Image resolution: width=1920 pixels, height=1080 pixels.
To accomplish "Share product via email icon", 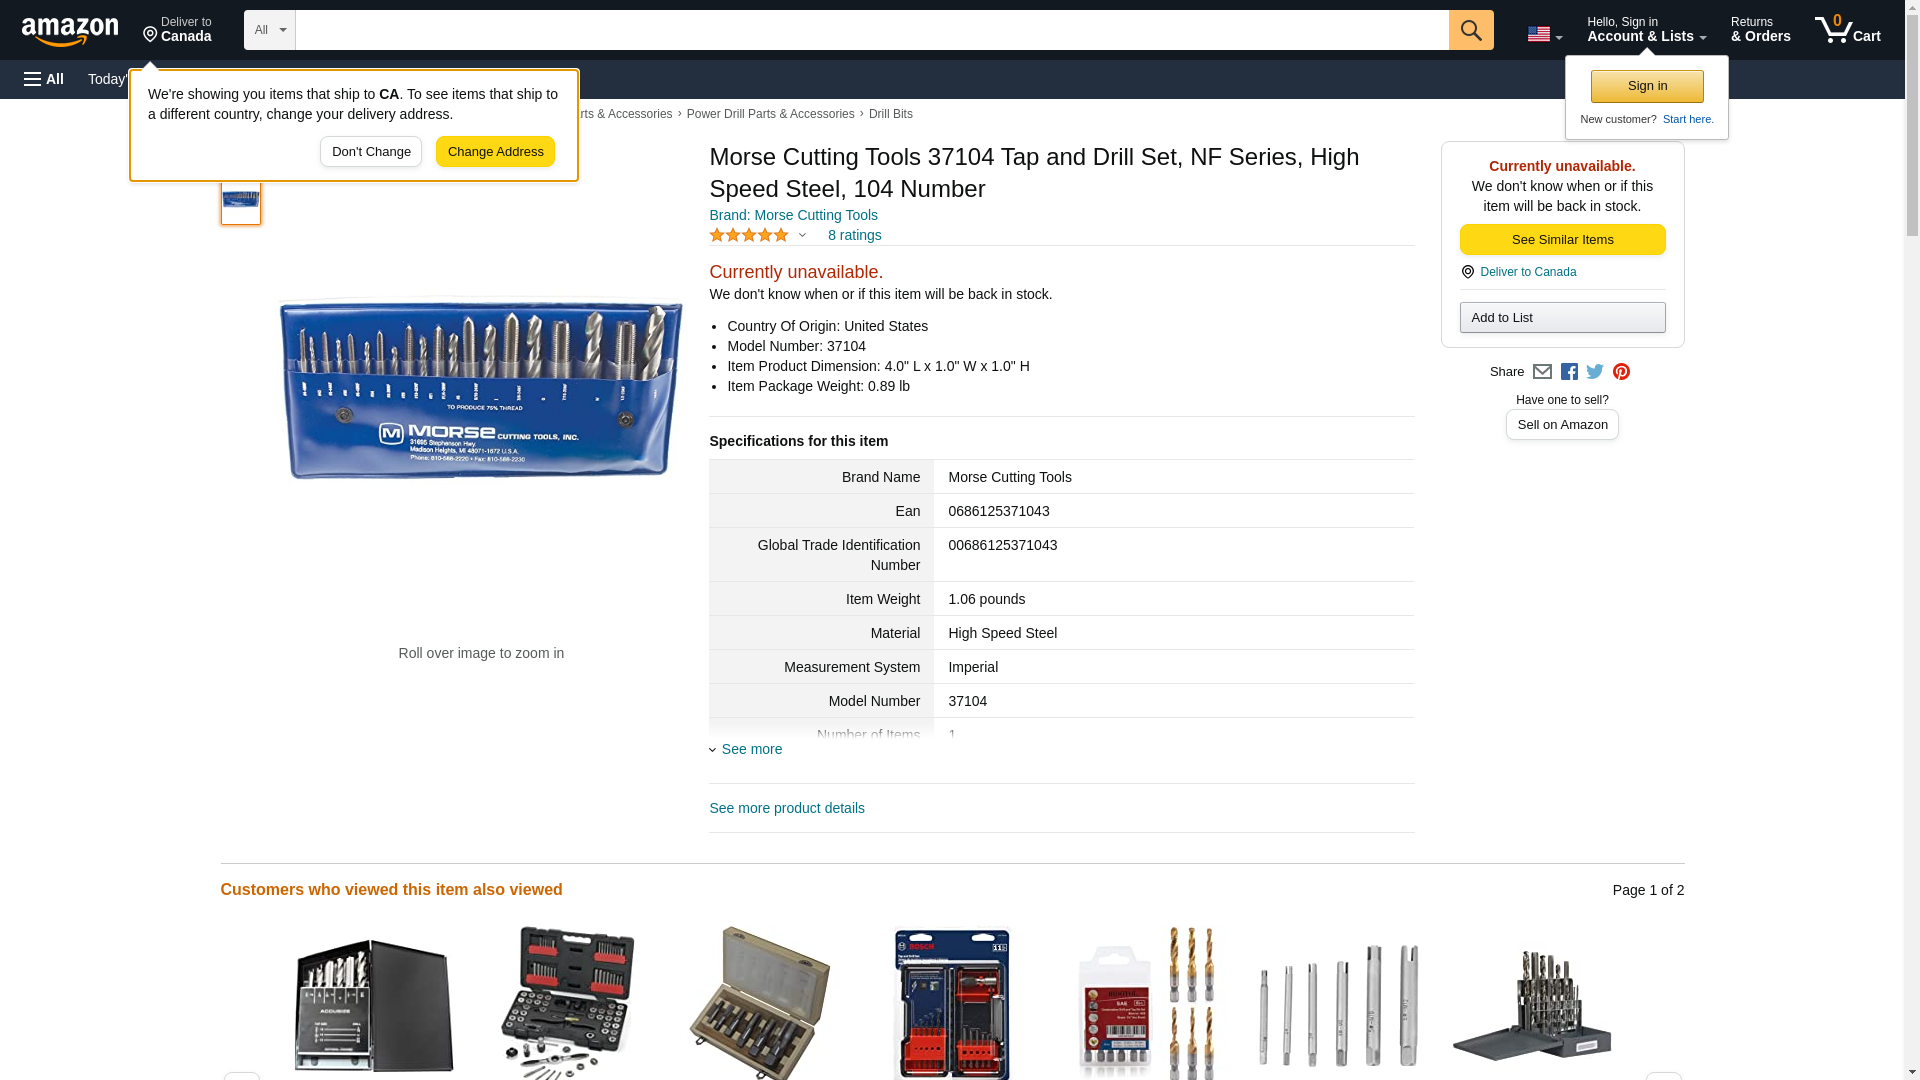I will (1542, 372).
